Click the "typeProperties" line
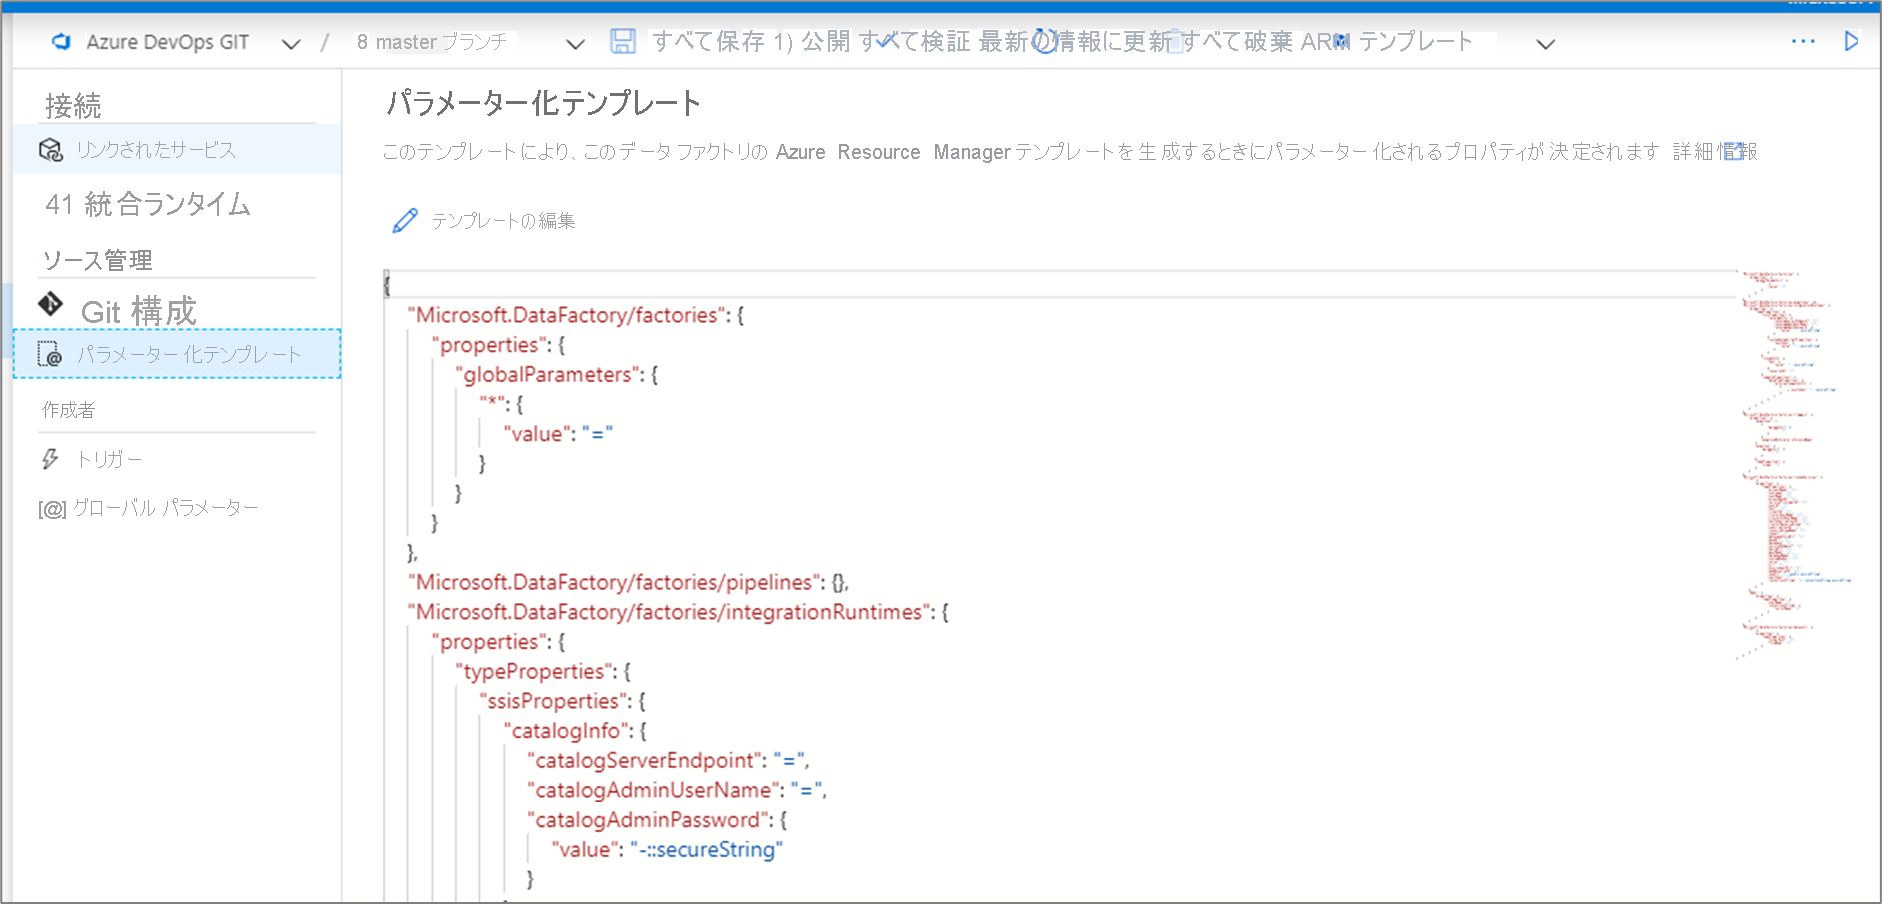The height and width of the screenshot is (904, 1882). point(544,671)
